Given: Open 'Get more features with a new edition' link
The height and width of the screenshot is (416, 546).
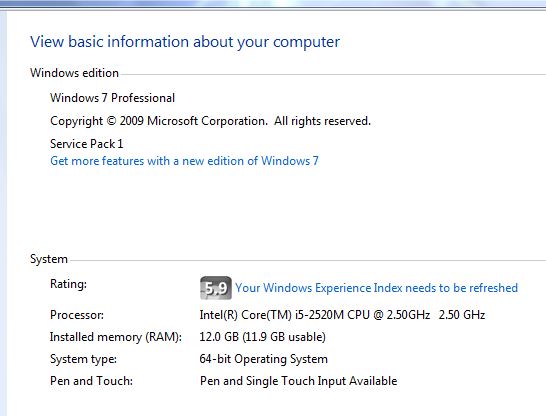Looking at the screenshot, I should (184, 161).
